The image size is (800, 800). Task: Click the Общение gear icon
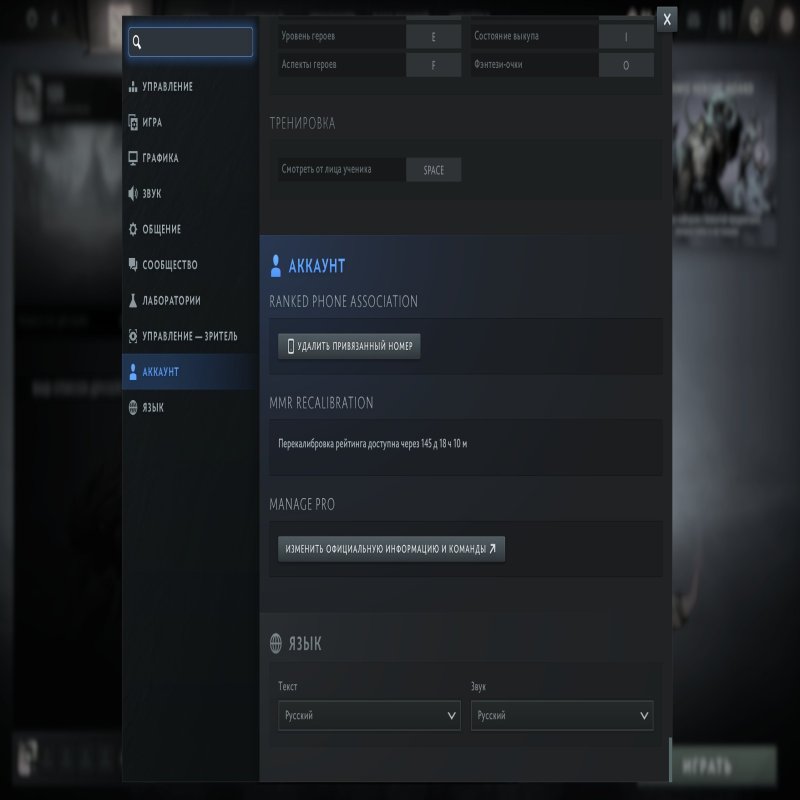pyautogui.click(x=133, y=229)
